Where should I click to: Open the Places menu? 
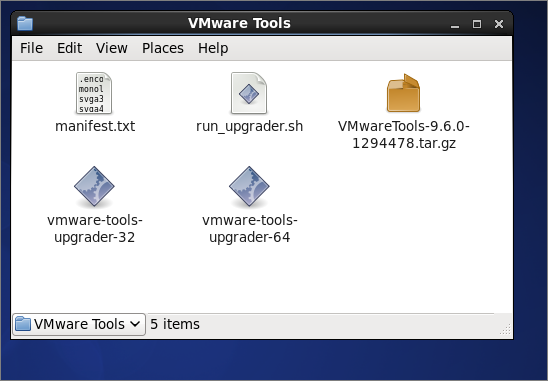coord(163,48)
